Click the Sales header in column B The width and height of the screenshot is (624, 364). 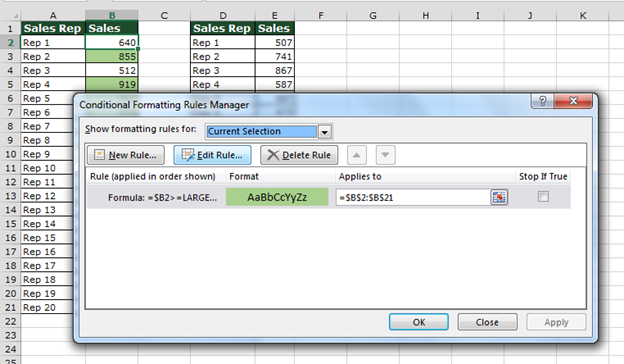(x=112, y=28)
